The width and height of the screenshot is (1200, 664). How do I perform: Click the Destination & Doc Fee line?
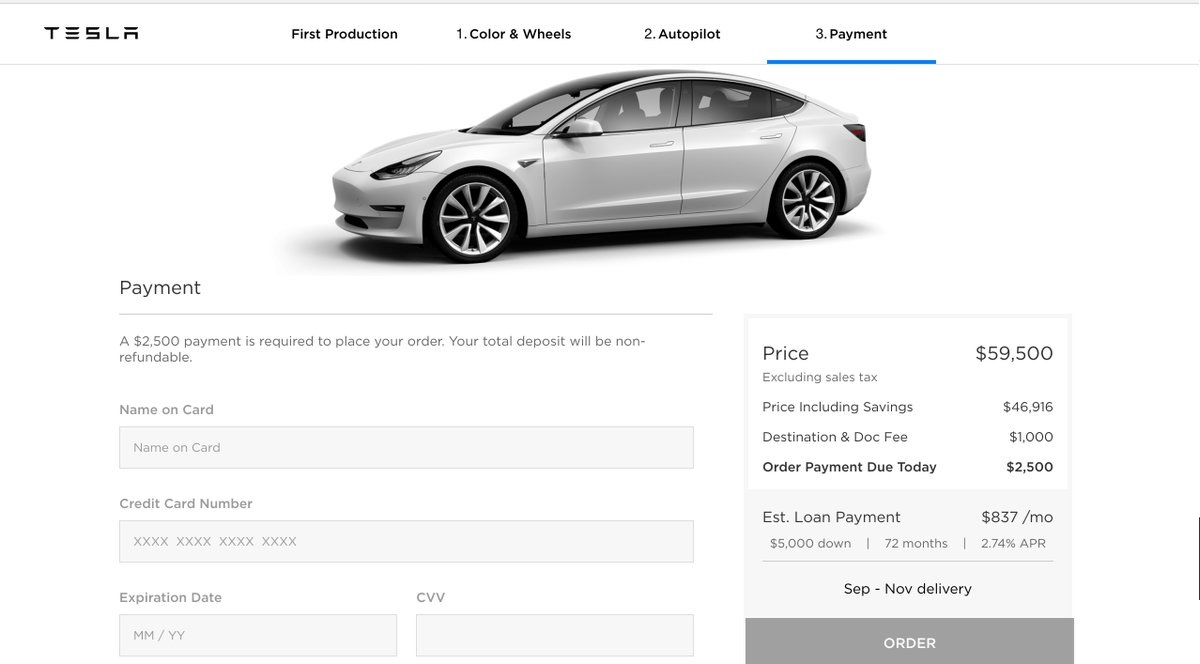pos(907,437)
